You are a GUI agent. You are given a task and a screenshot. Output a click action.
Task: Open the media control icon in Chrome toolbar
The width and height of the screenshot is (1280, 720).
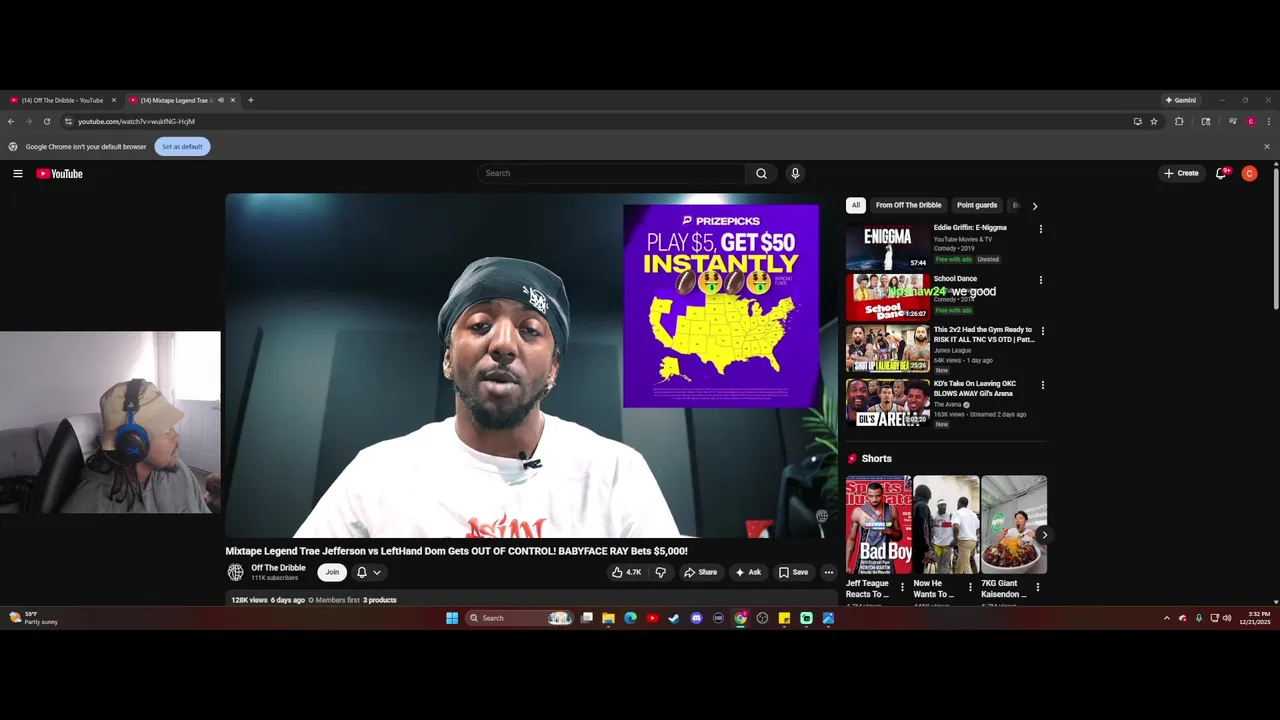click(1232, 121)
